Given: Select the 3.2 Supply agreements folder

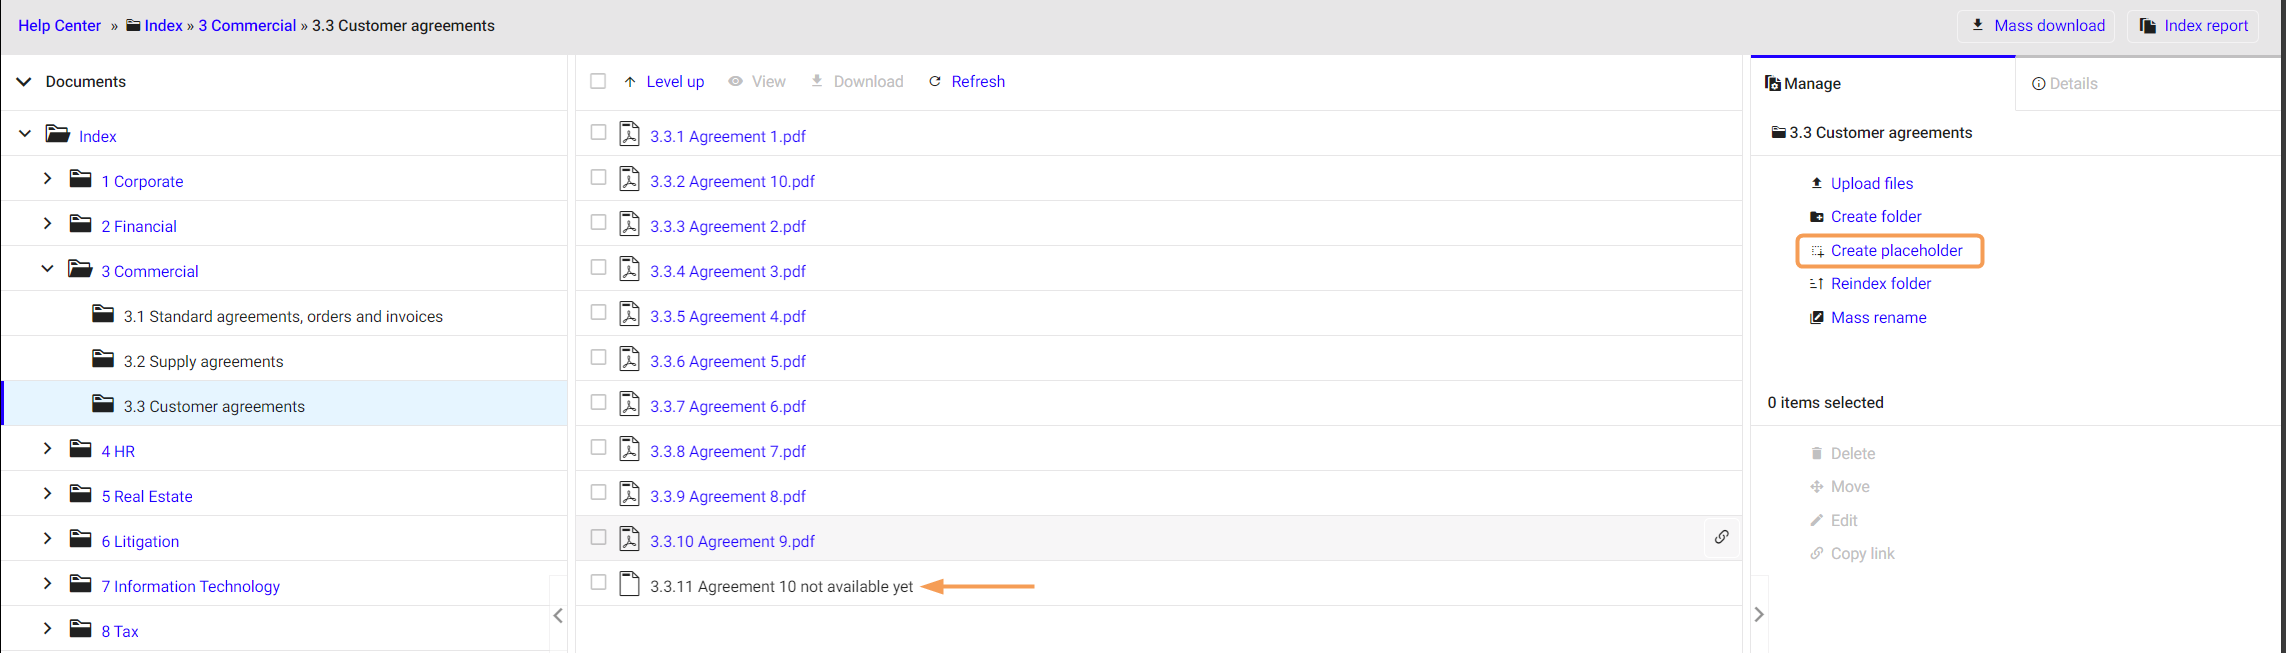Looking at the screenshot, I should [x=203, y=362].
